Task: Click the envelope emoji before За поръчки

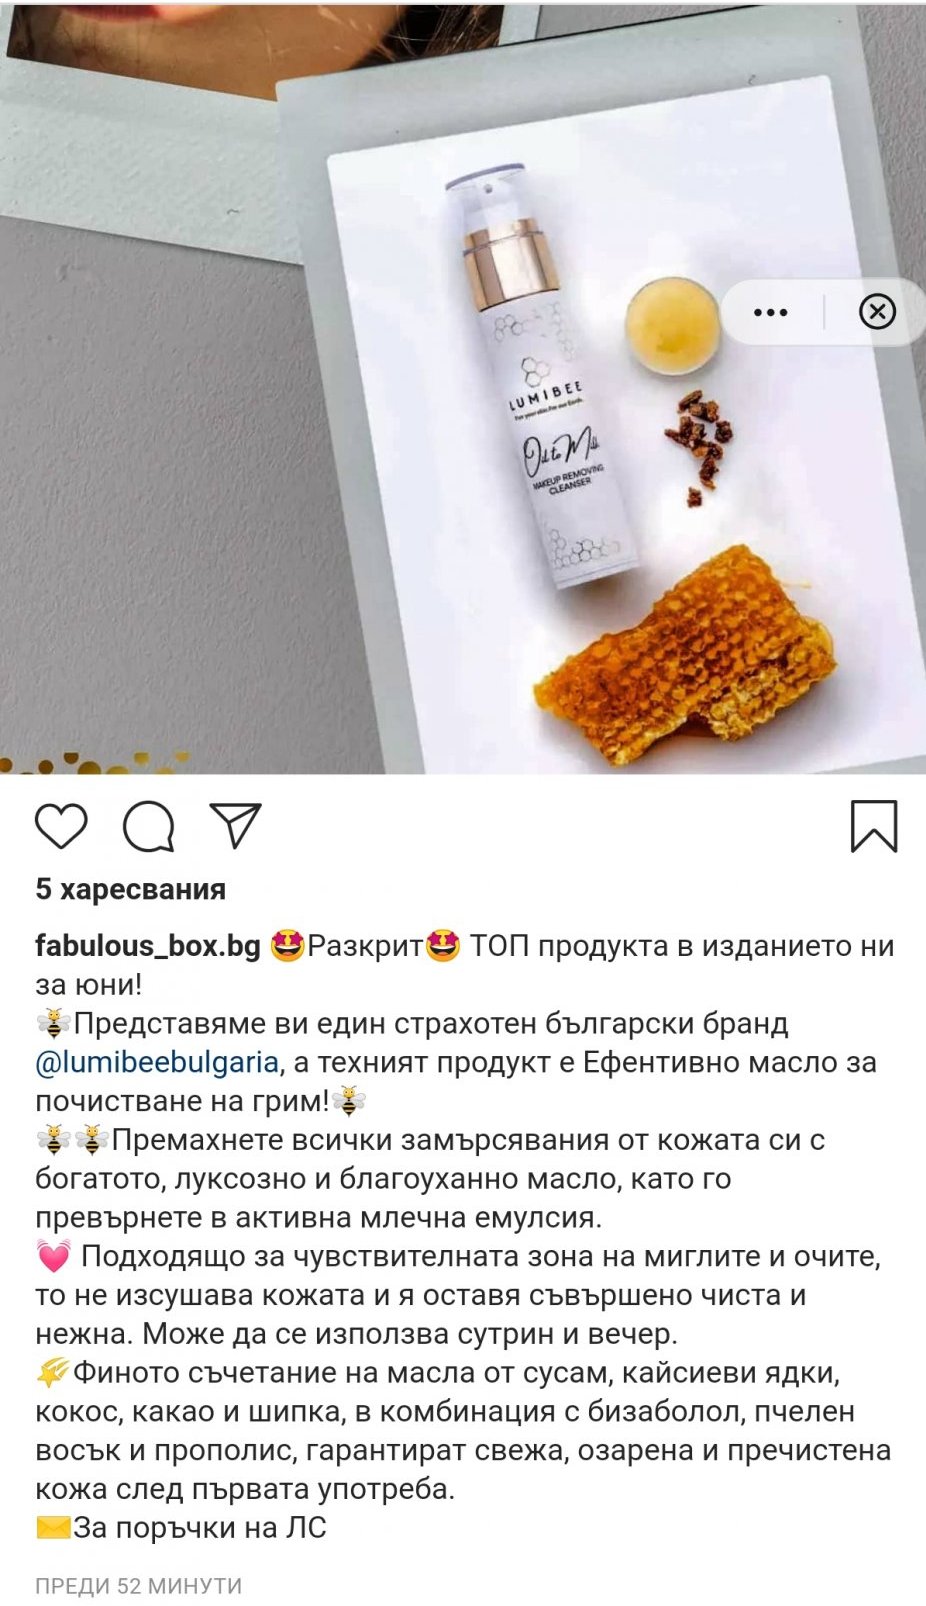Action: pos(53,1528)
